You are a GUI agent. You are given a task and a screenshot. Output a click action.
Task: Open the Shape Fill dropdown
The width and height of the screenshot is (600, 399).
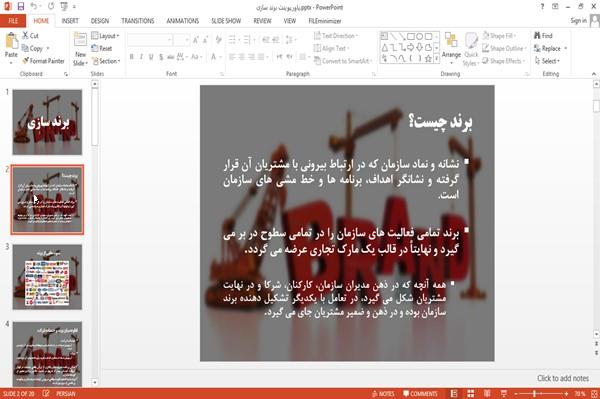click(x=499, y=36)
